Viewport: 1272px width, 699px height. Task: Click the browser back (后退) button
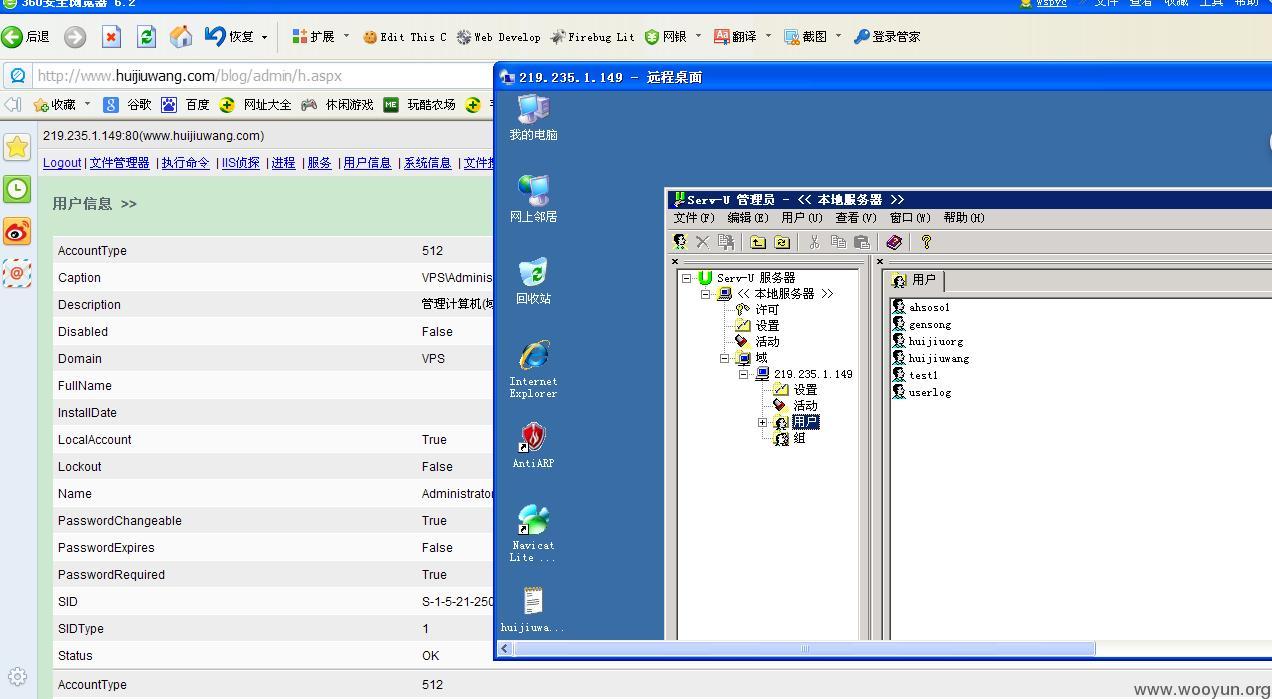tap(26, 37)
